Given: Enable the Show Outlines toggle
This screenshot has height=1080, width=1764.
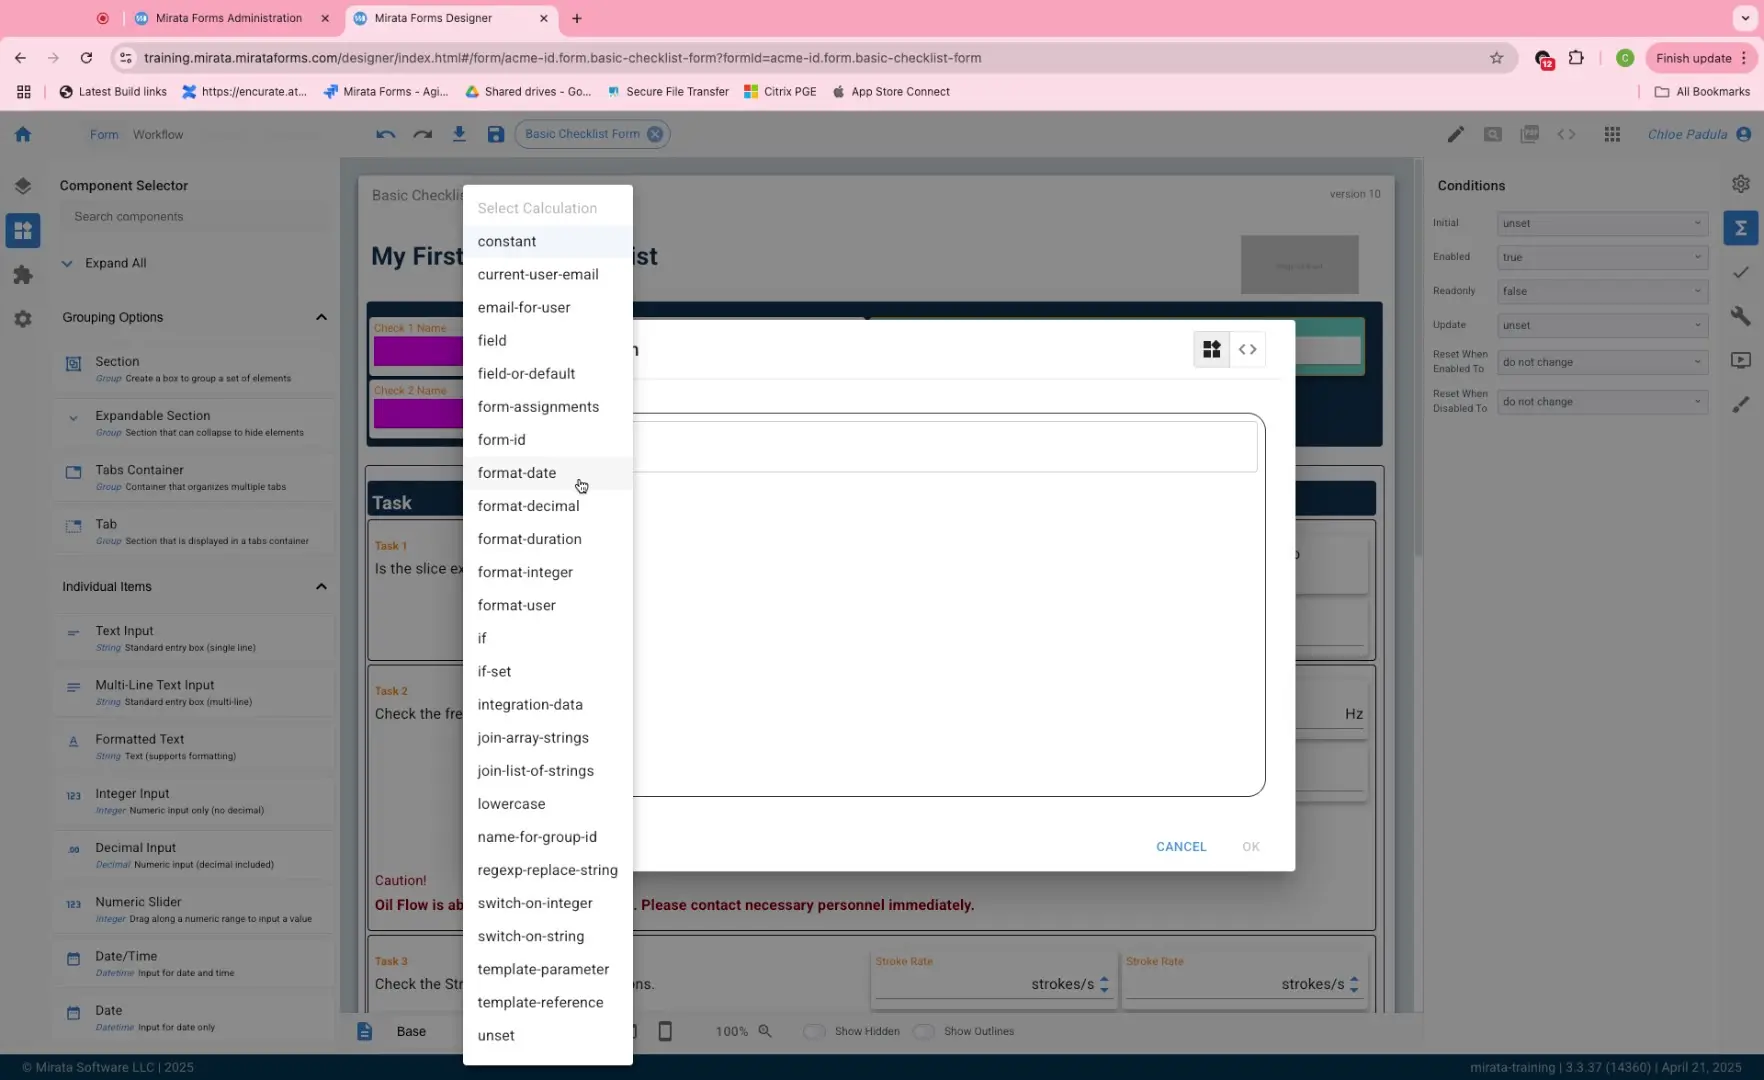Looking at the screenshot, I should [x=923, y=1031].
